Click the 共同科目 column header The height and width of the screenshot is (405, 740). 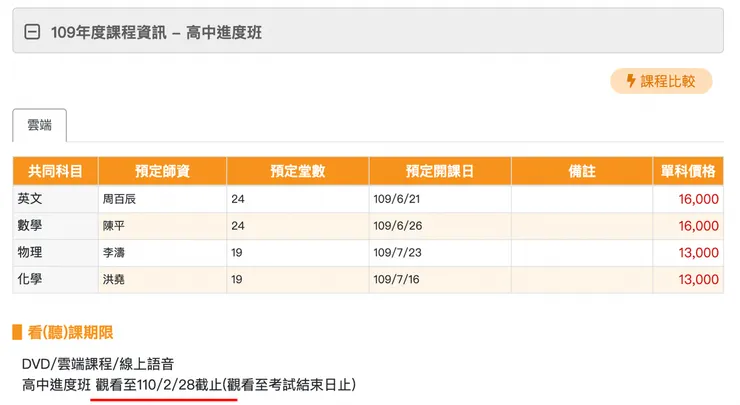(x=55, y=171)
